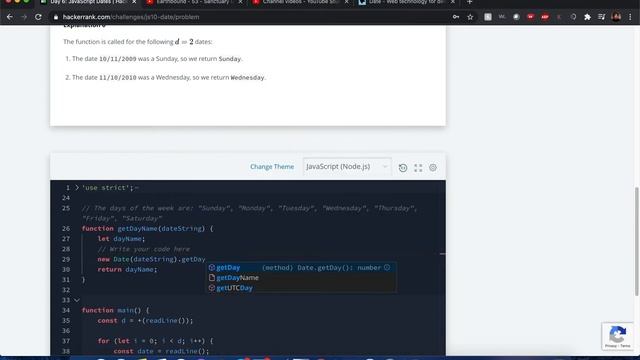Close the Channel videos YouTube tab
640x360 pixels.
tap(347, 2)
